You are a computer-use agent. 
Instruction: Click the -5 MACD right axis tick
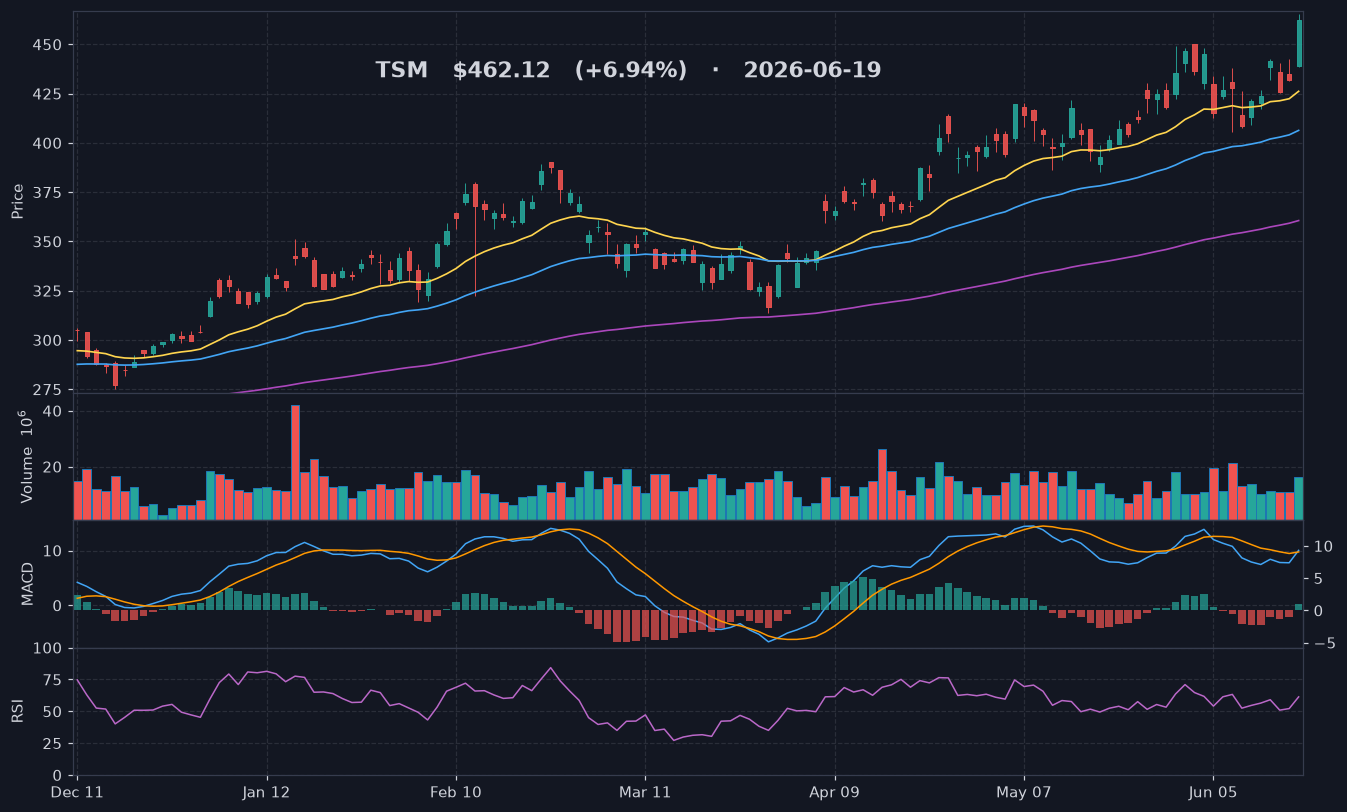pos(1323,643)
